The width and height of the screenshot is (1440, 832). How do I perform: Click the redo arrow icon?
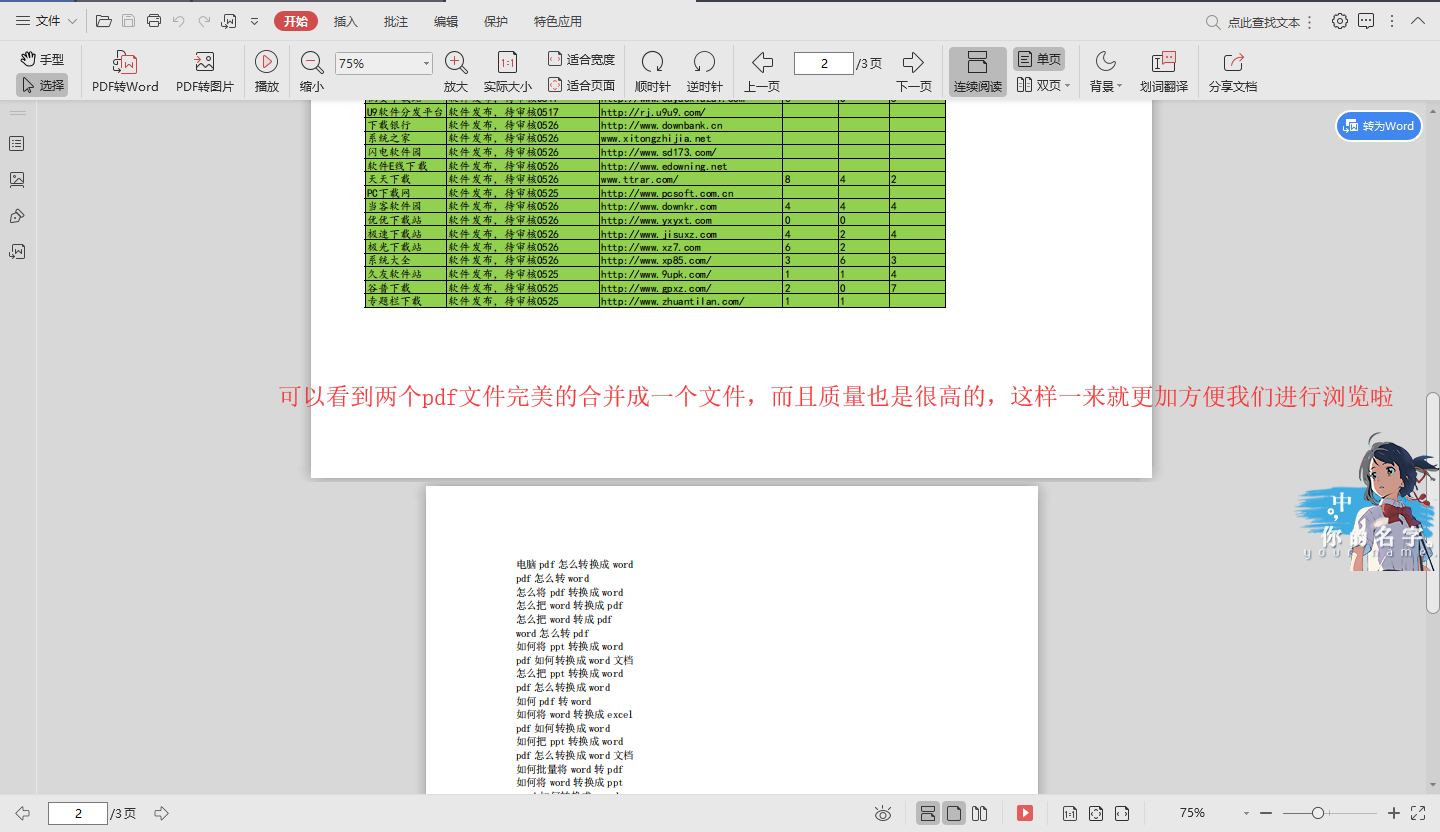point(204,21)
